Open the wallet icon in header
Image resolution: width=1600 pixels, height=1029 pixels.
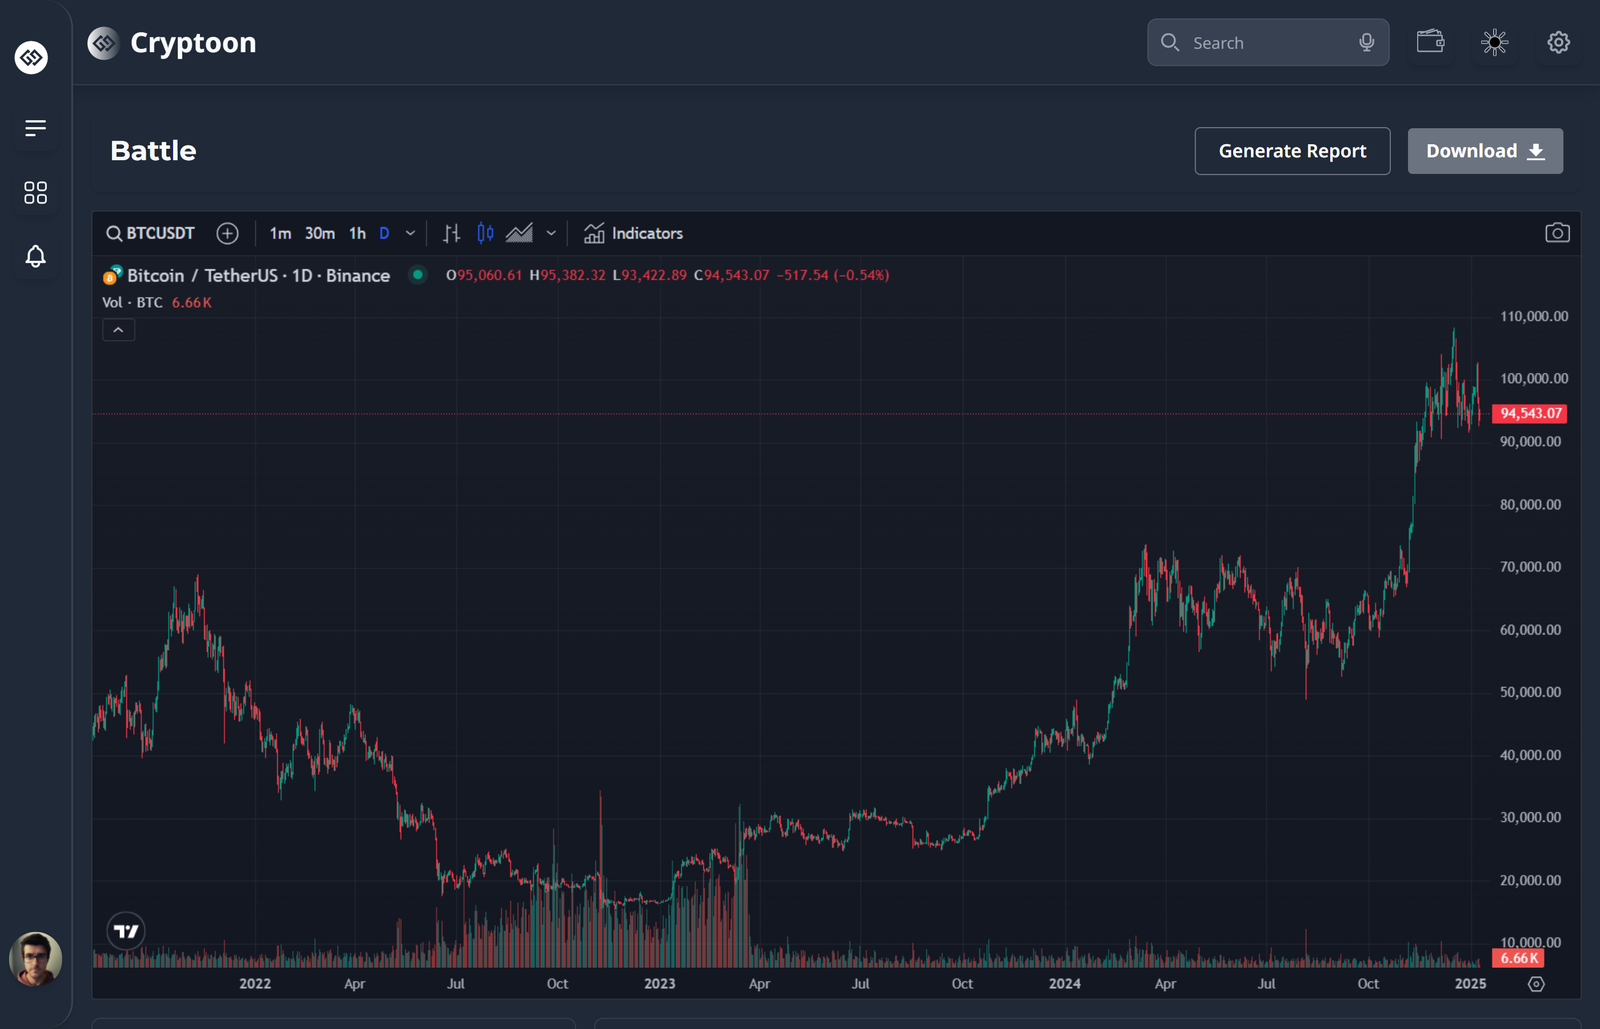pyautogui.click(x=1430, y=42)
